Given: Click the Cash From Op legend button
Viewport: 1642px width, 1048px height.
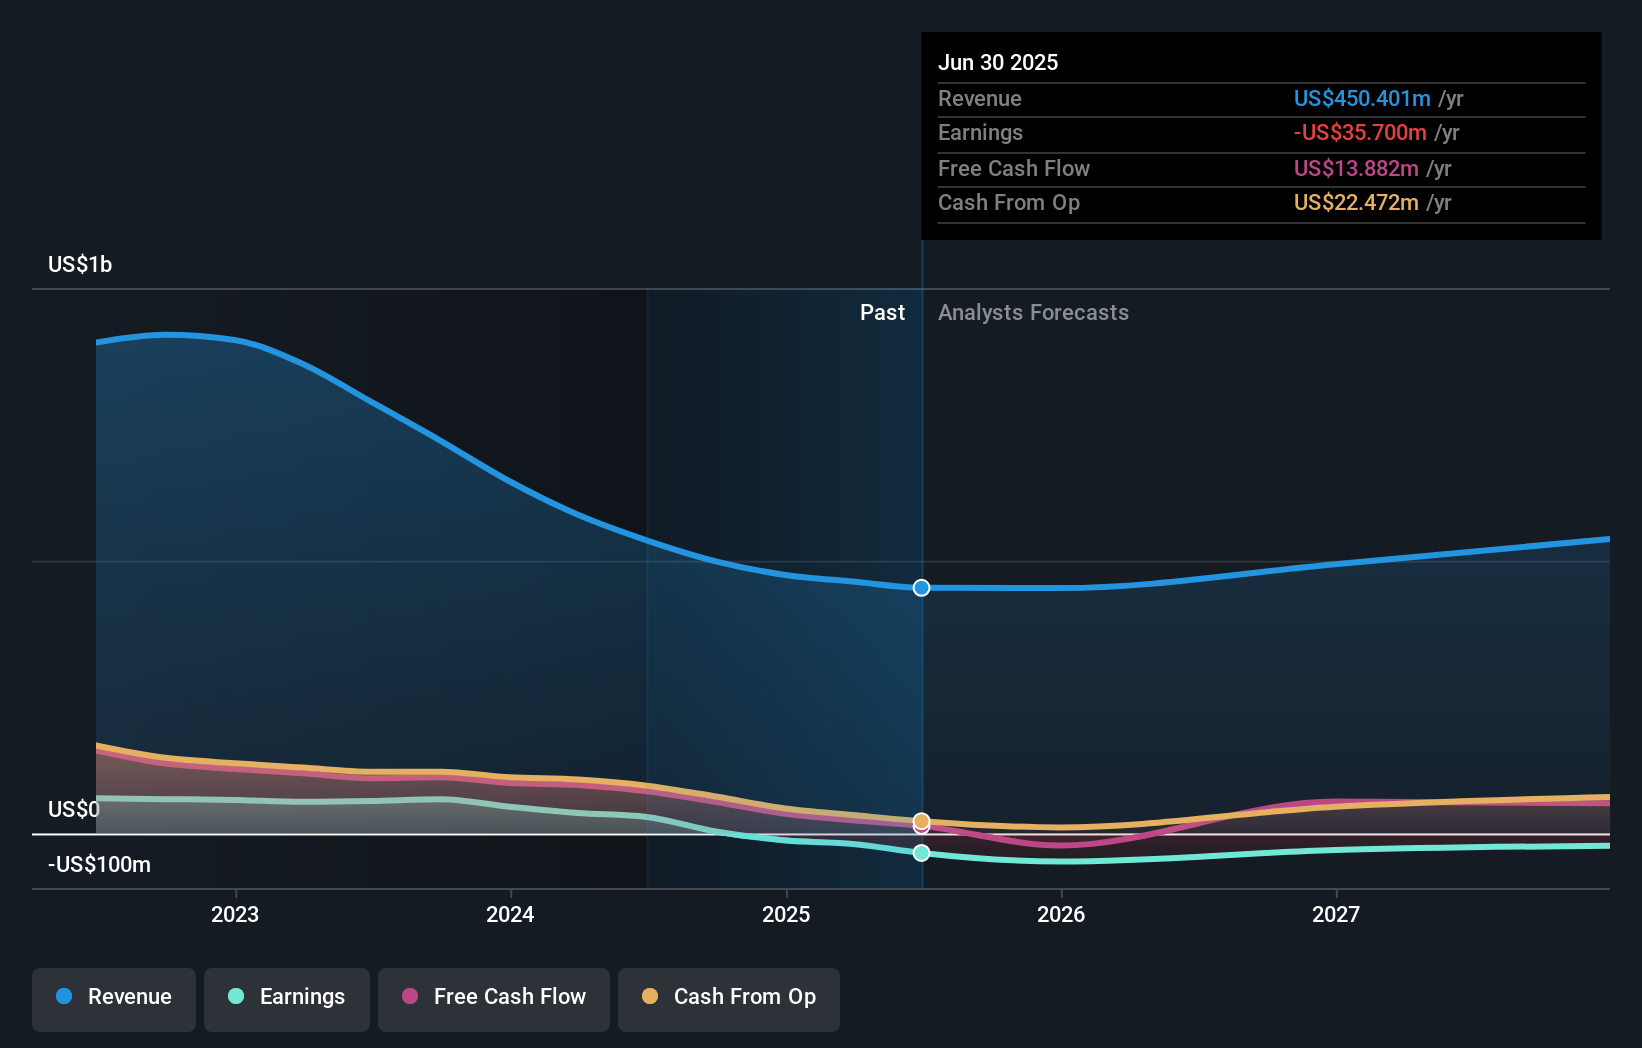Looking at the screenshot, I should (x=728, y=997).
